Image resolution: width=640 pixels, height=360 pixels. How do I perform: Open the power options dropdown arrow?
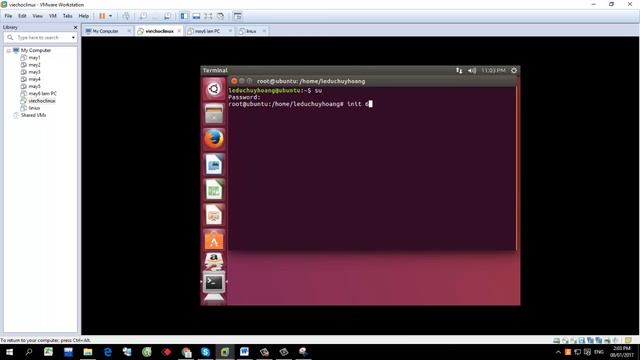coord(110,16)
